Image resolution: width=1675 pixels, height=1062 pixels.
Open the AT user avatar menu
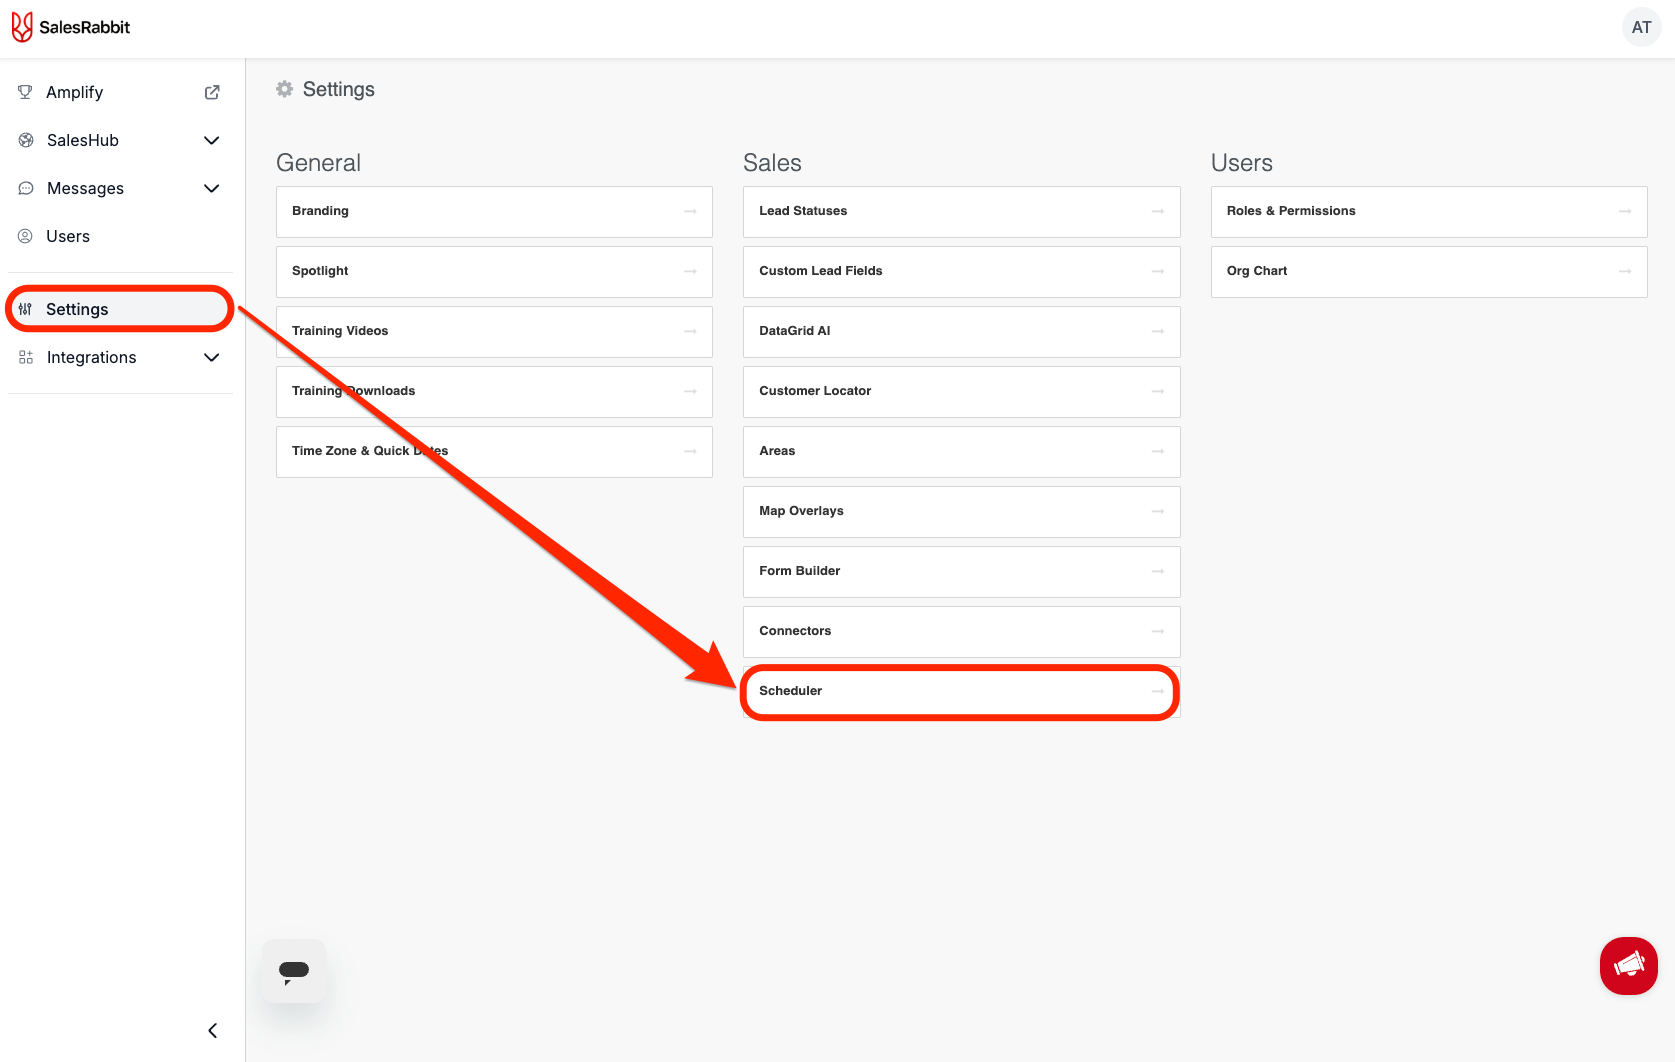point(1641,27)
